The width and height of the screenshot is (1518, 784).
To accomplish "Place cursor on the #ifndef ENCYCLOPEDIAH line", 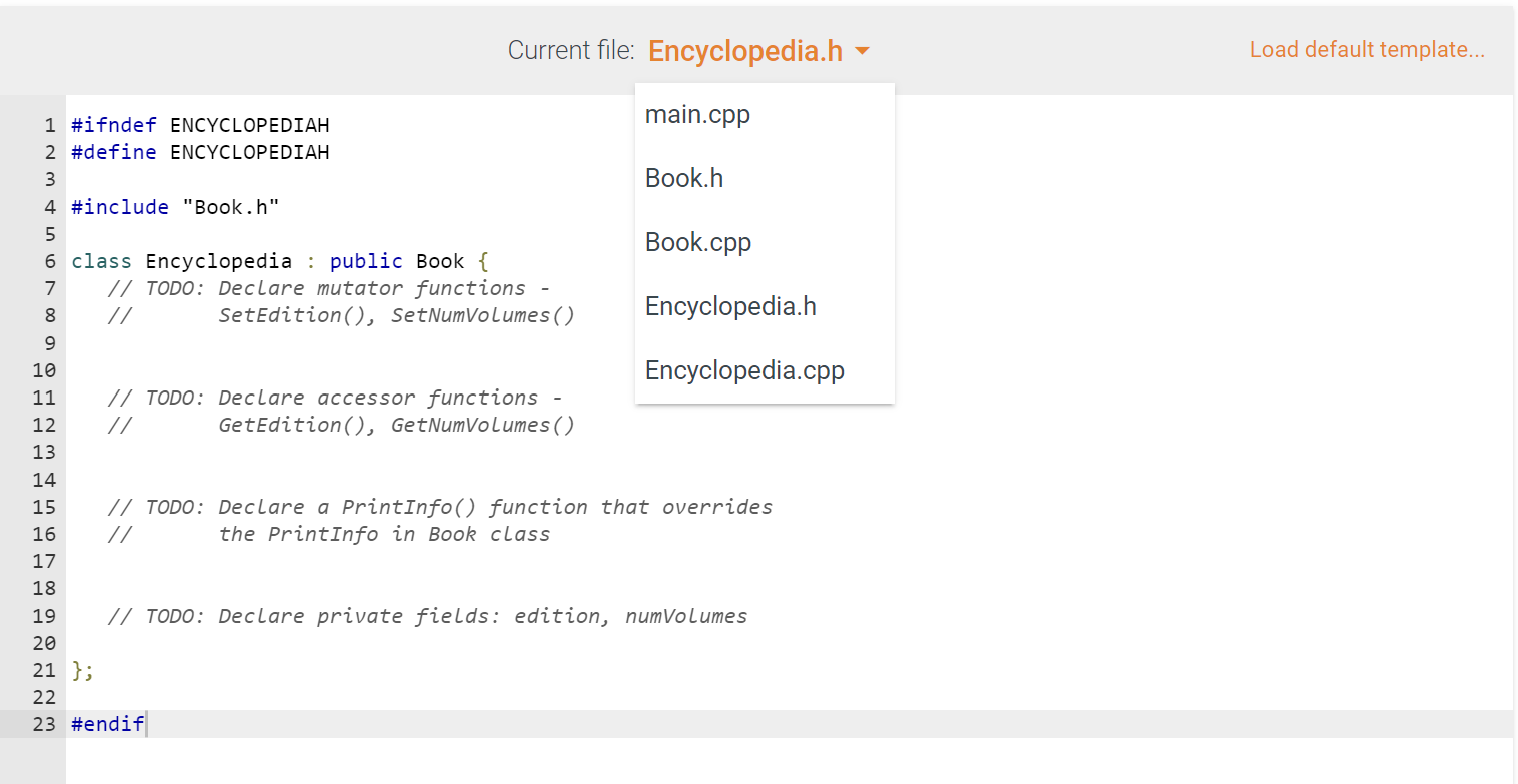I will click(199, 124).
